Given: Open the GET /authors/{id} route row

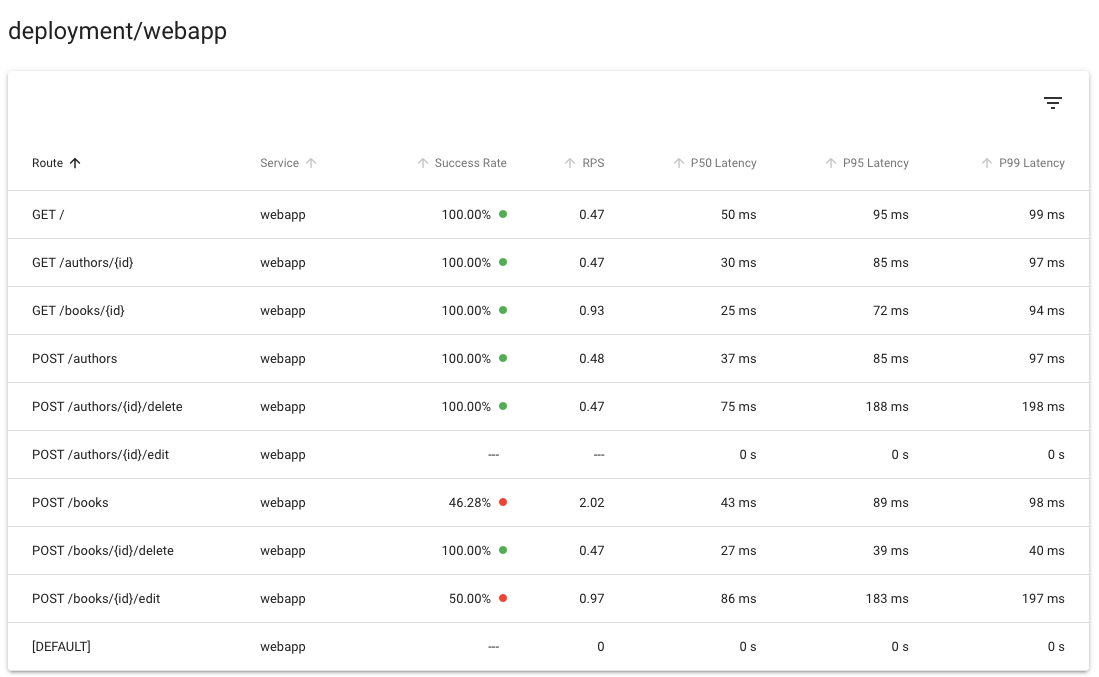Looking at the screenshot, I should (82, 262).
